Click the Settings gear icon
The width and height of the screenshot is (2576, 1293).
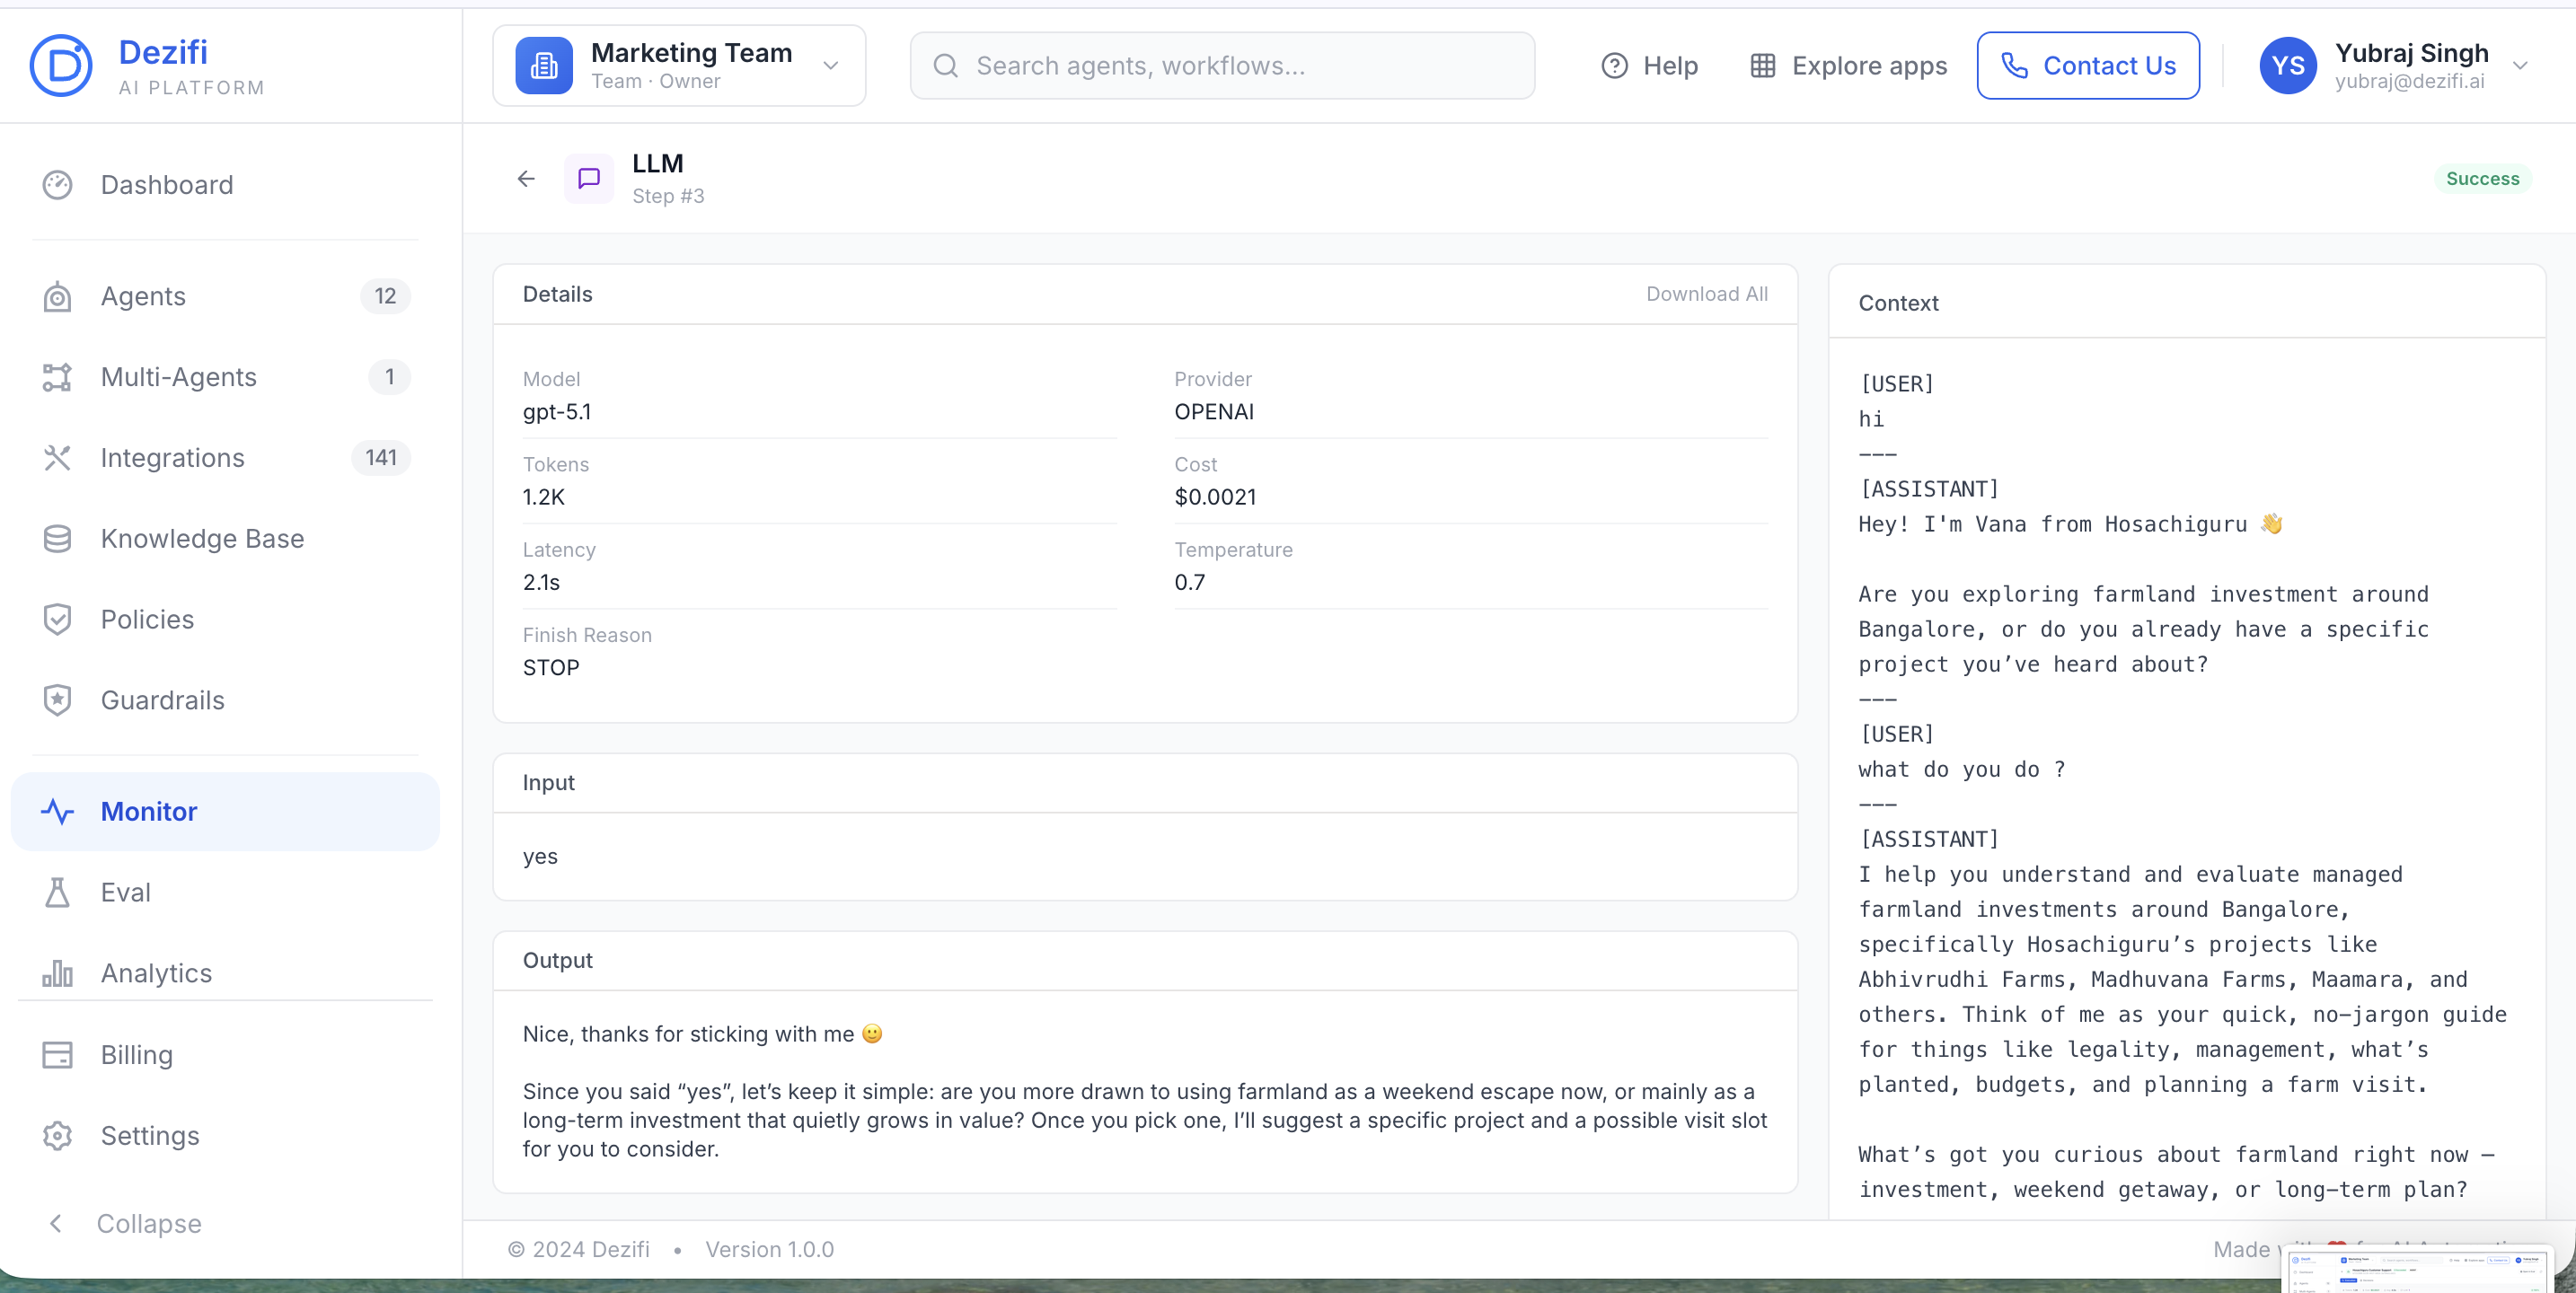[x=57, y=1136]
